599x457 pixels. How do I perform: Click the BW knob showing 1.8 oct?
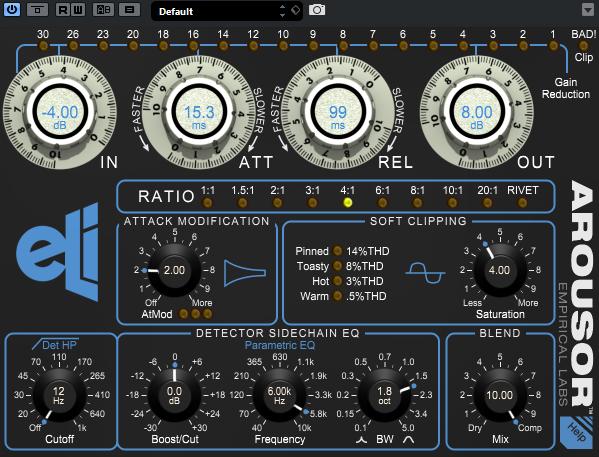[384, 395]
